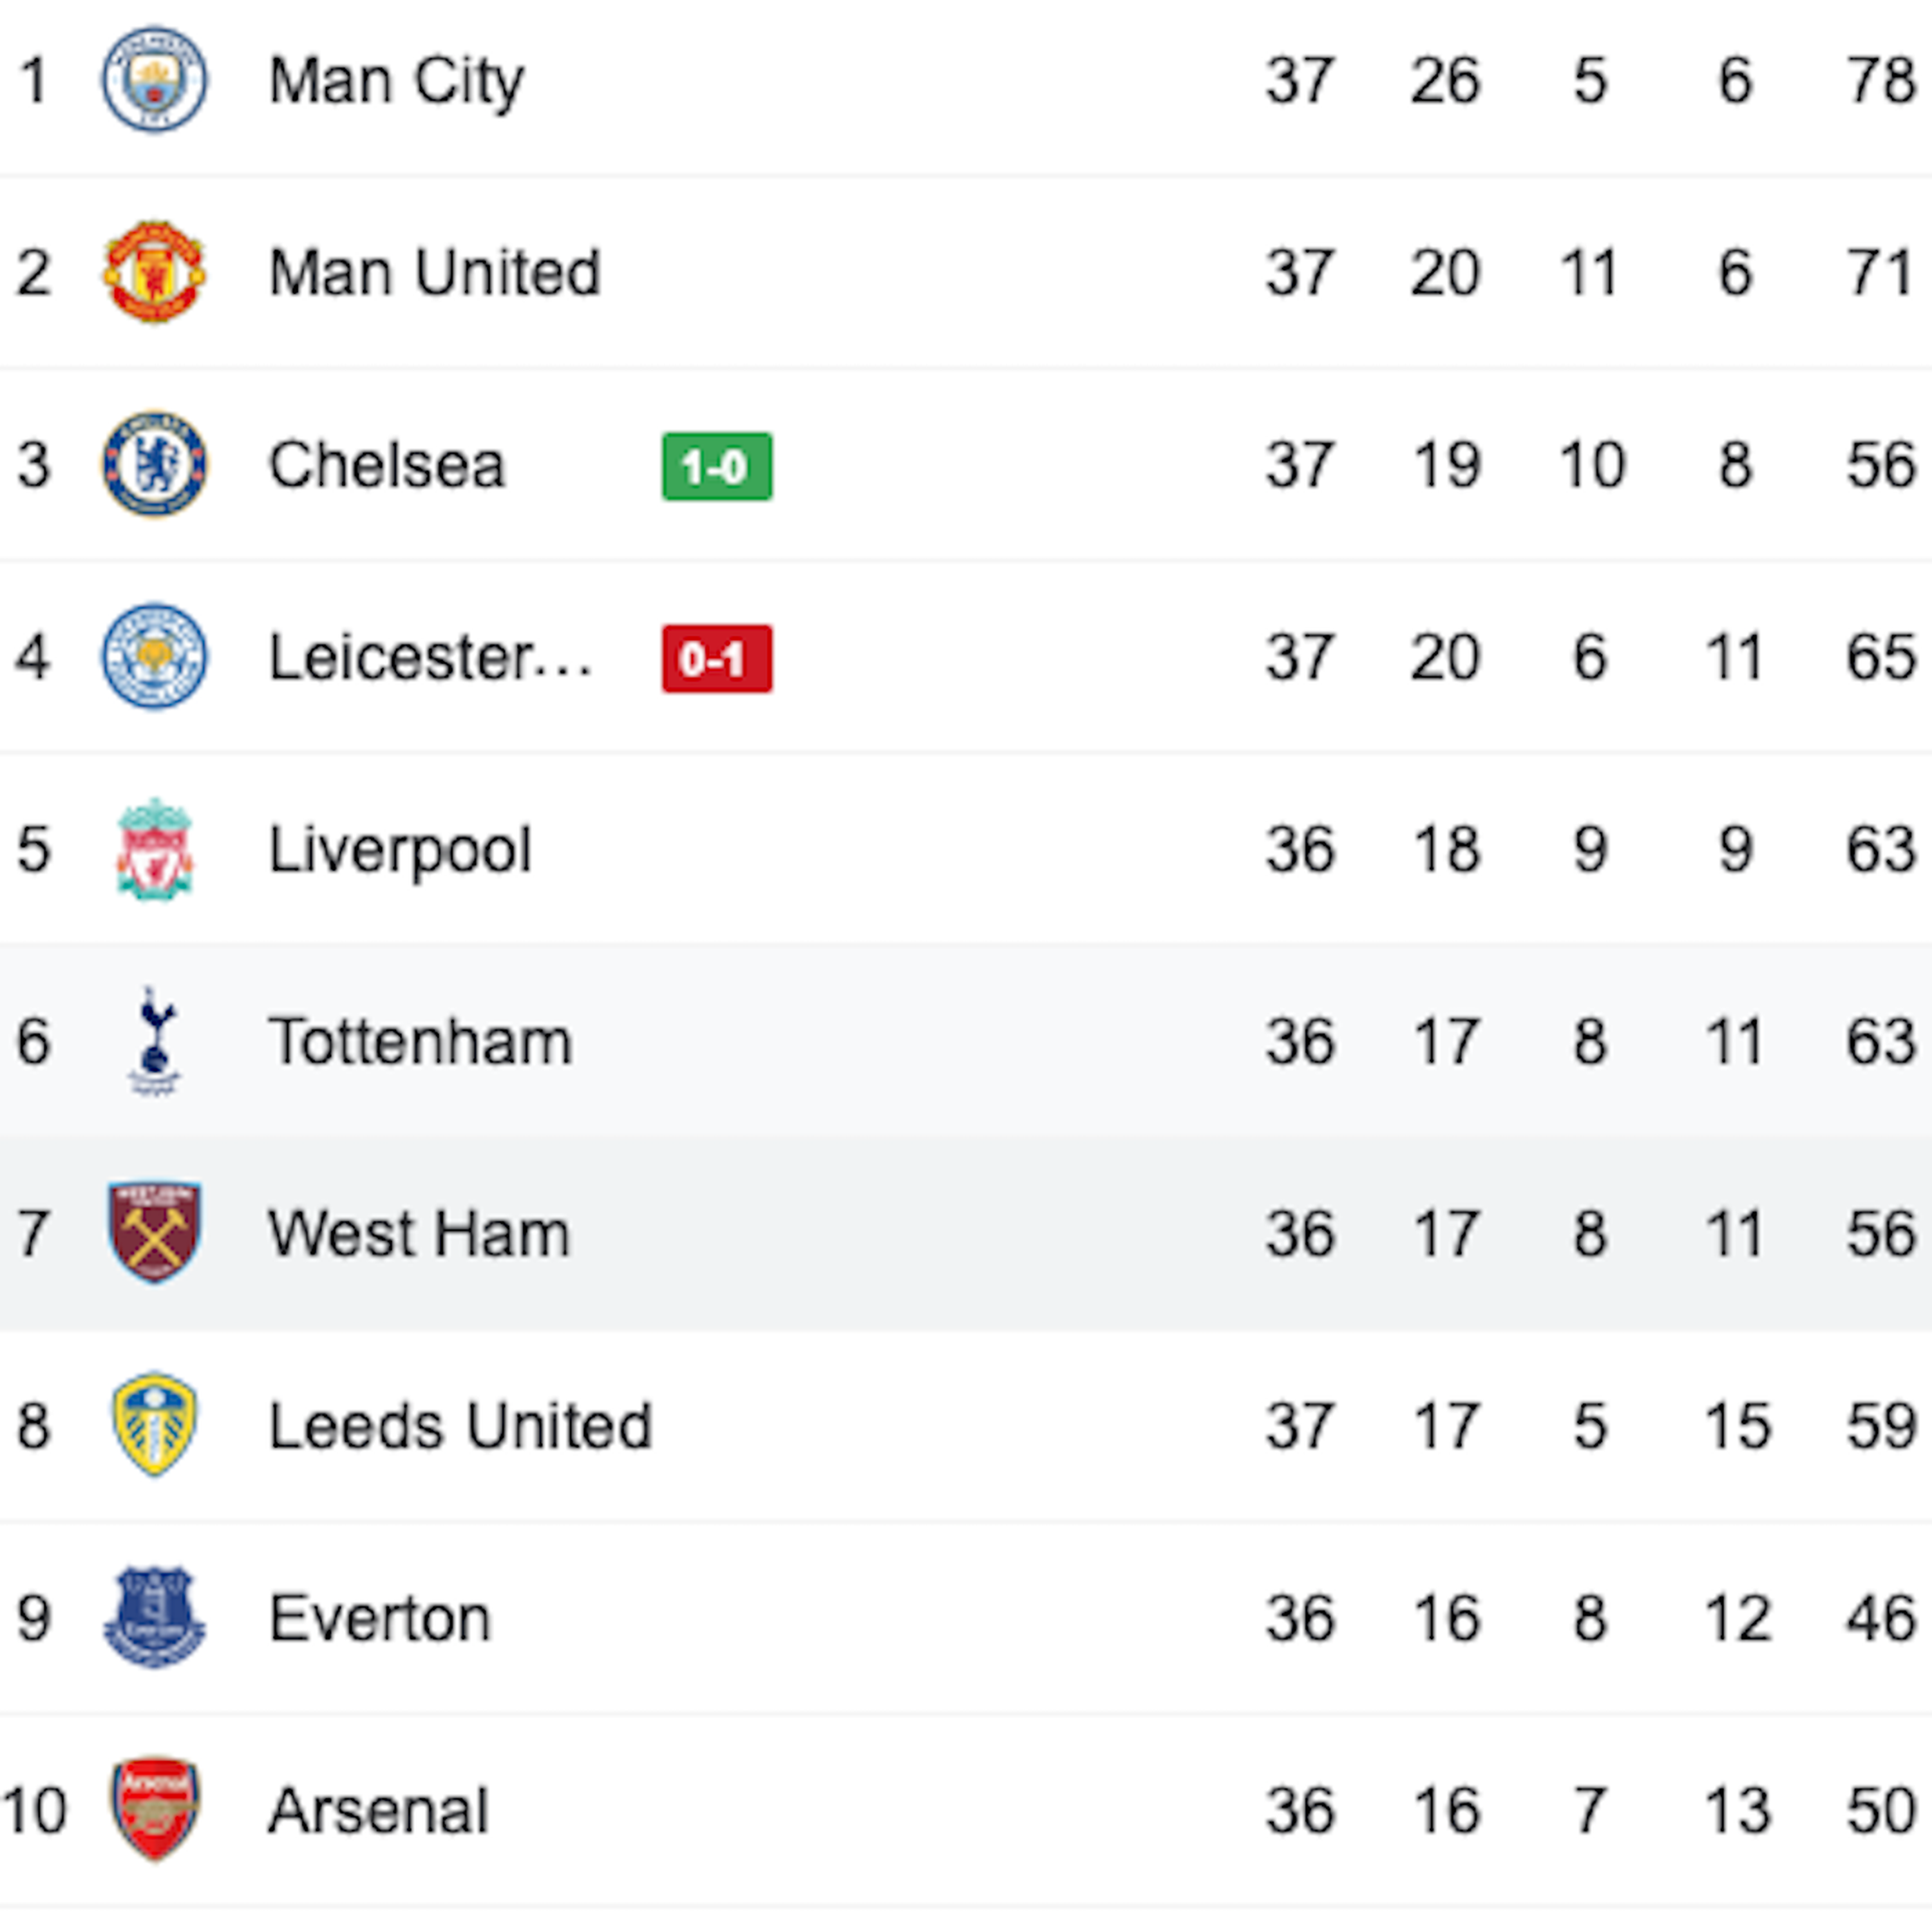Open the West Ham team name
Viewport: 1932px width, 1932px height.
[x=419, y=1234]
